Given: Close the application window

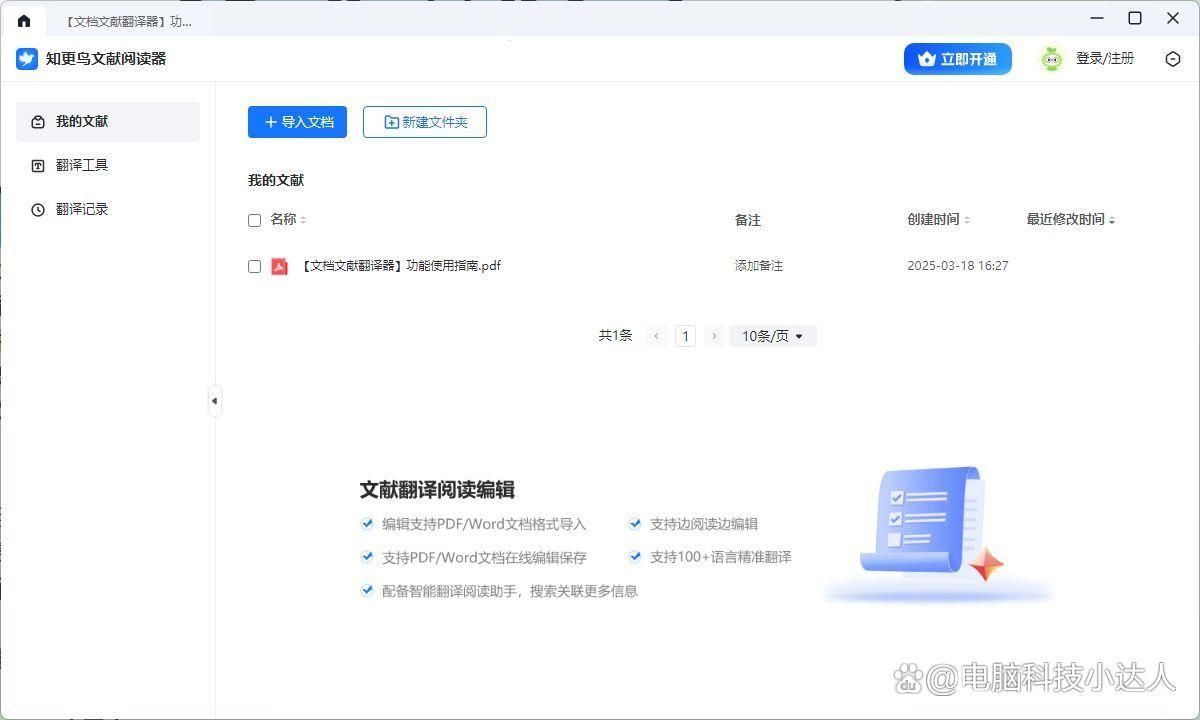Looking at the screenshot, I should point(1173,18).
